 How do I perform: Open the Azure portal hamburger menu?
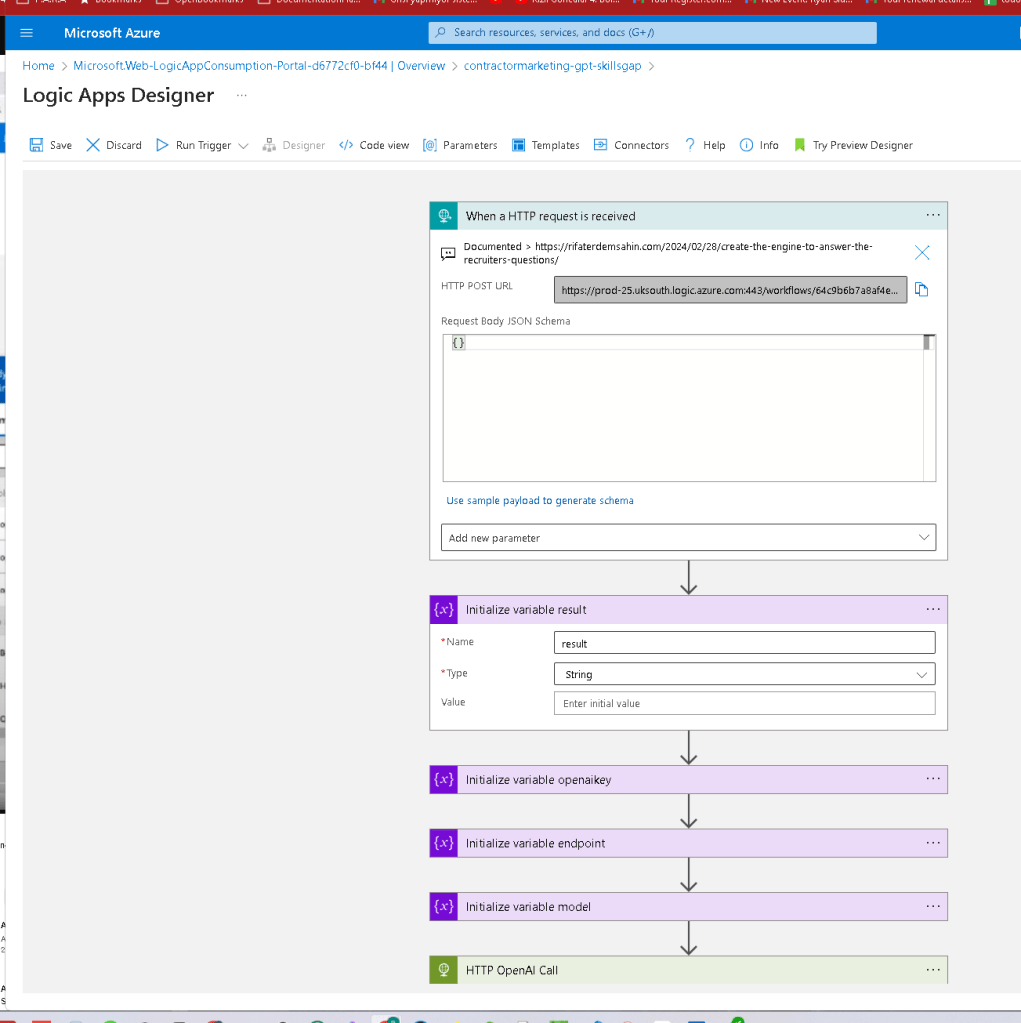tap(26, 33)
